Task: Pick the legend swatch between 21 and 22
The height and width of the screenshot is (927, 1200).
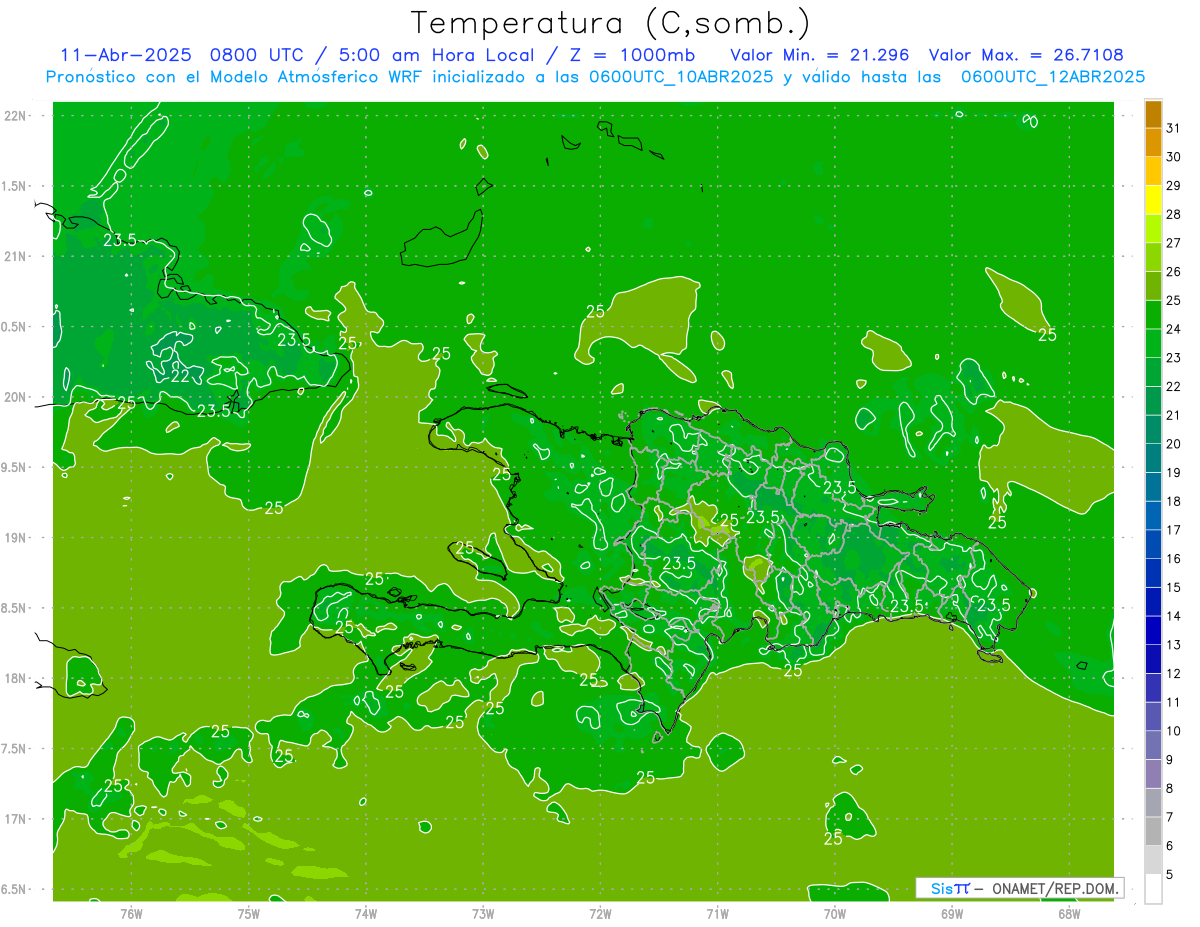Action: point(1153,401)
